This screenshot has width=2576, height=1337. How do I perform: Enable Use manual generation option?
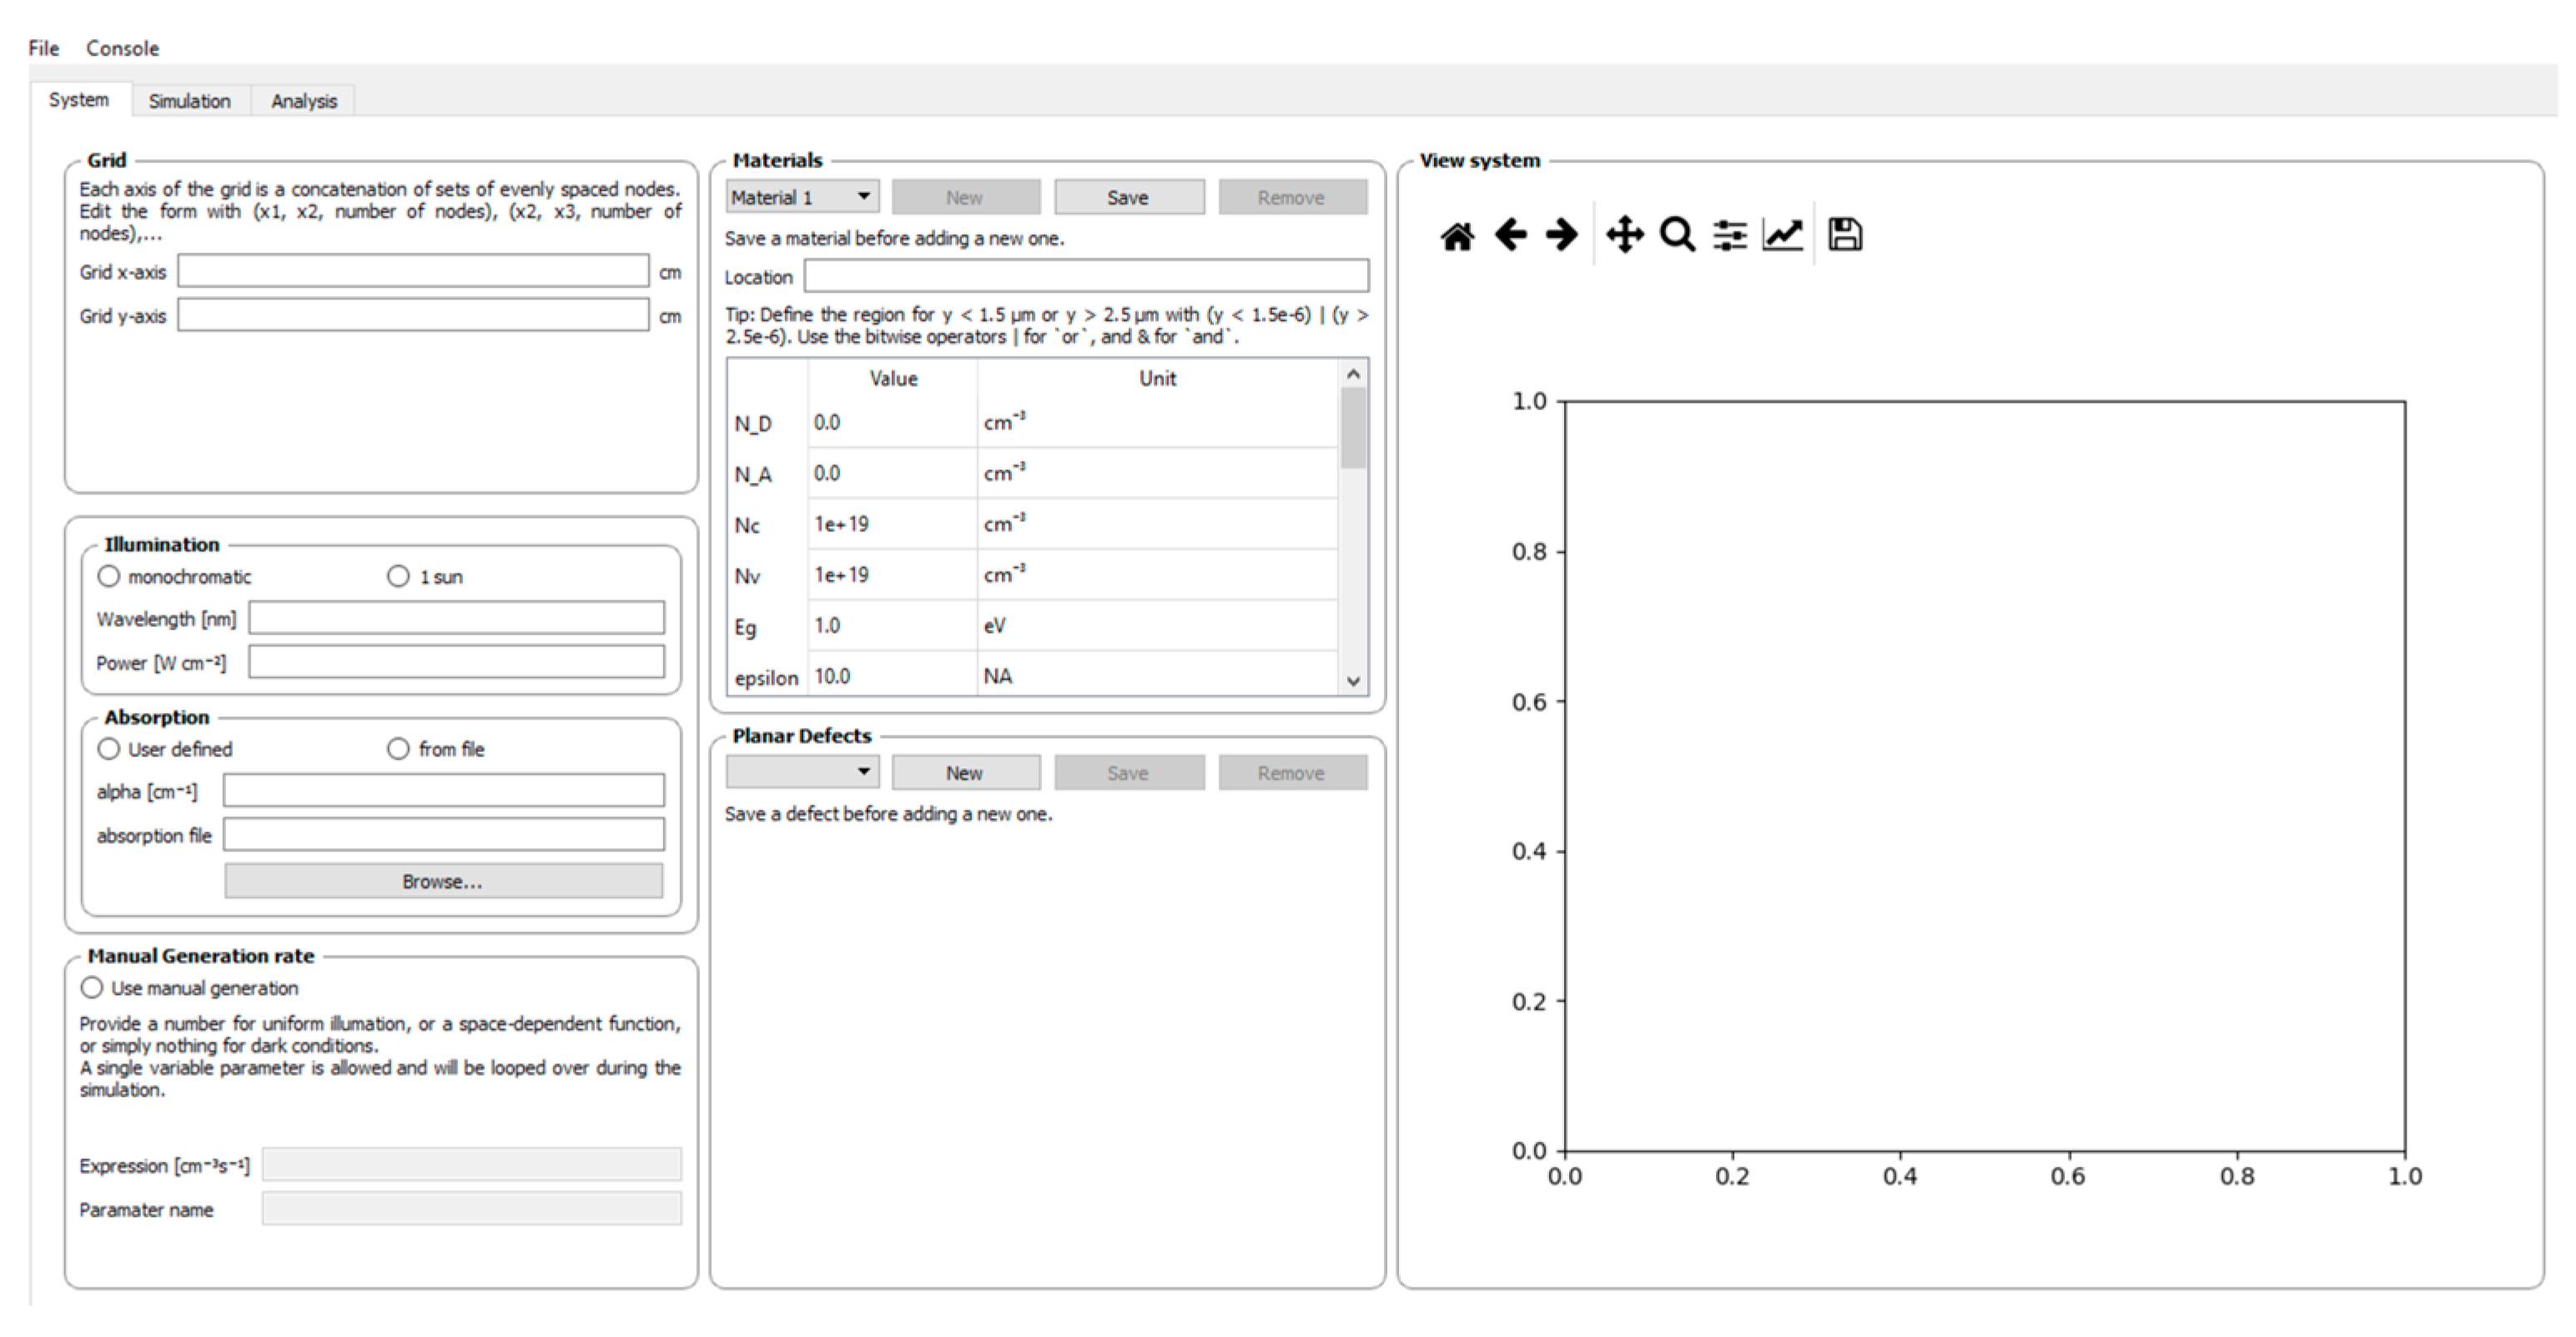tap(92, 987)
